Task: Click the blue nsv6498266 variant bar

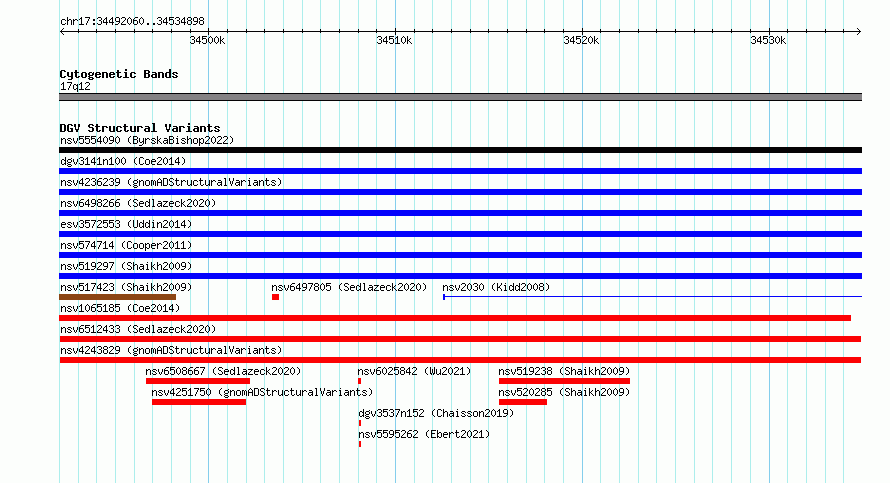Action: pos(460,213)
